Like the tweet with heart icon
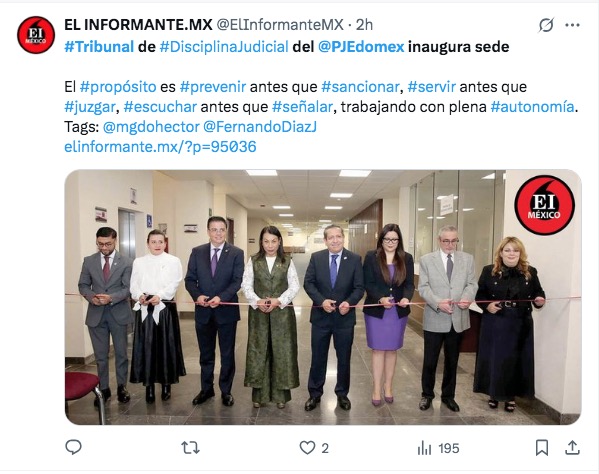Image resolution: width=599 pixels, height=474 pixels. coord(307,447)
